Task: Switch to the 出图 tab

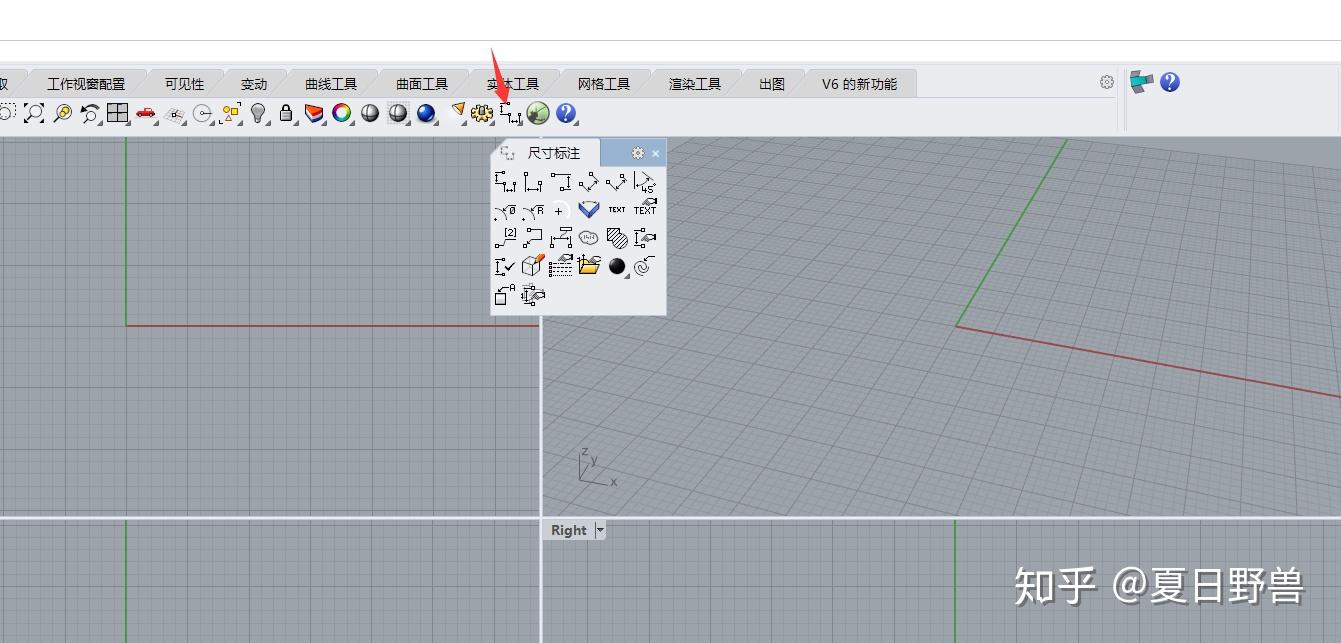Action: click(x=772, y=84)
